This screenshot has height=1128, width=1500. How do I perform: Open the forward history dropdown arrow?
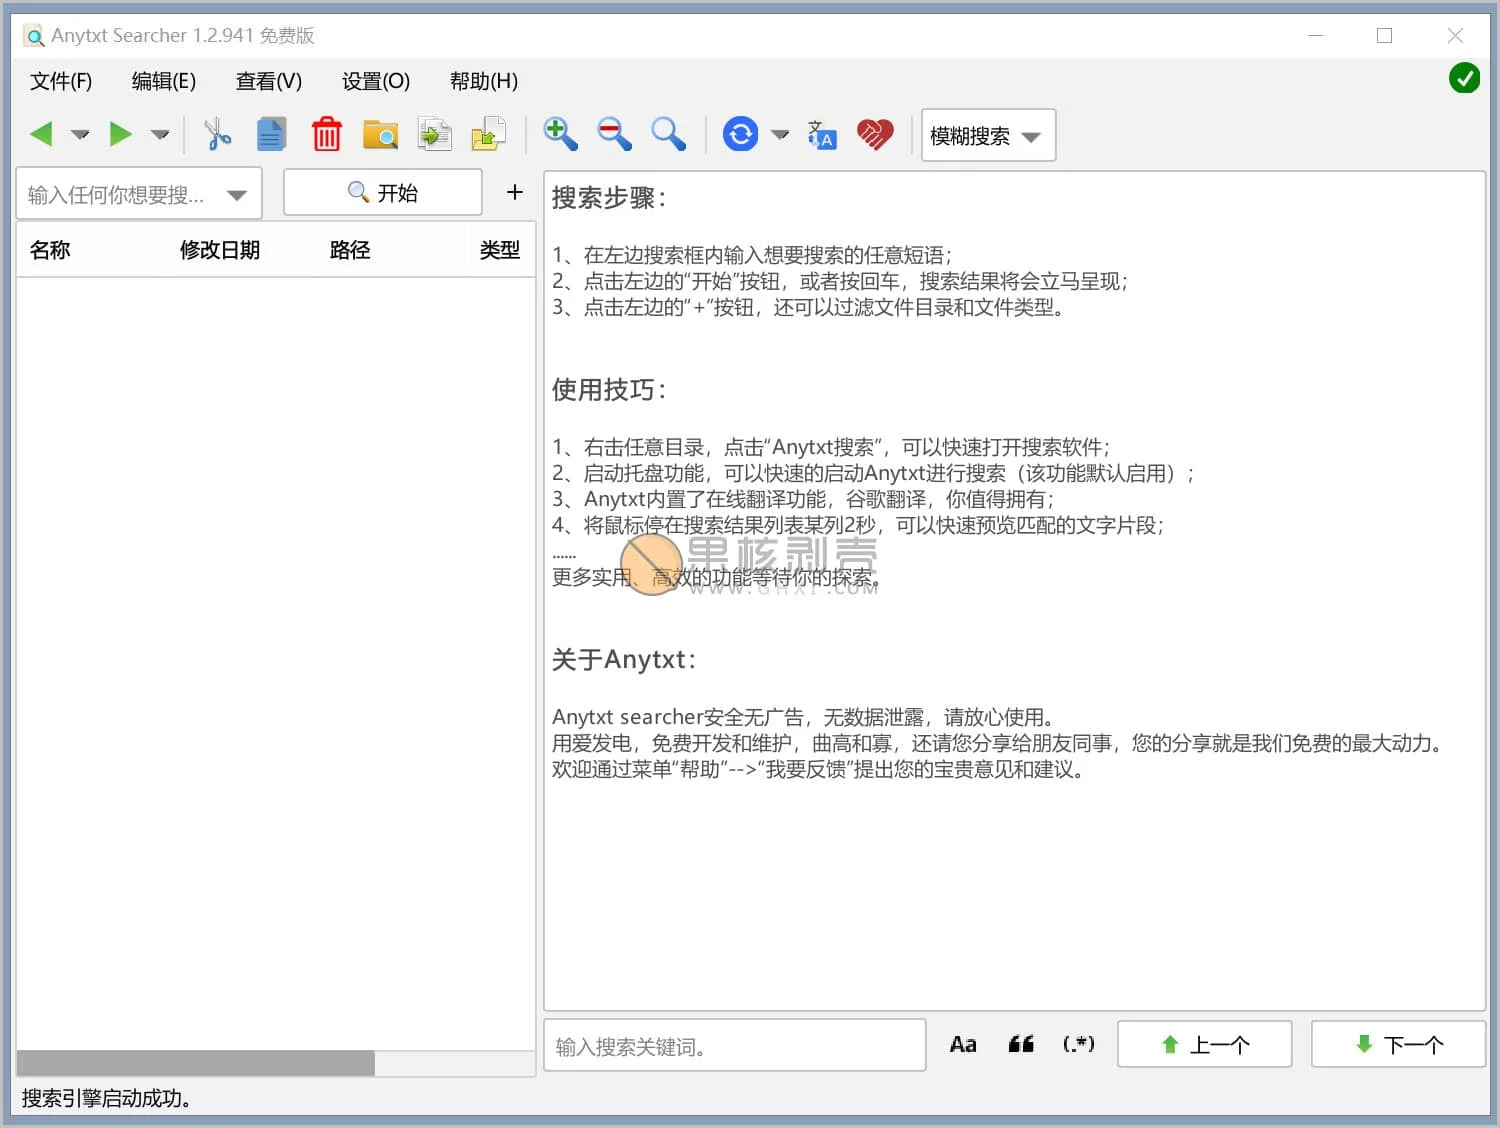coord(160,134)
